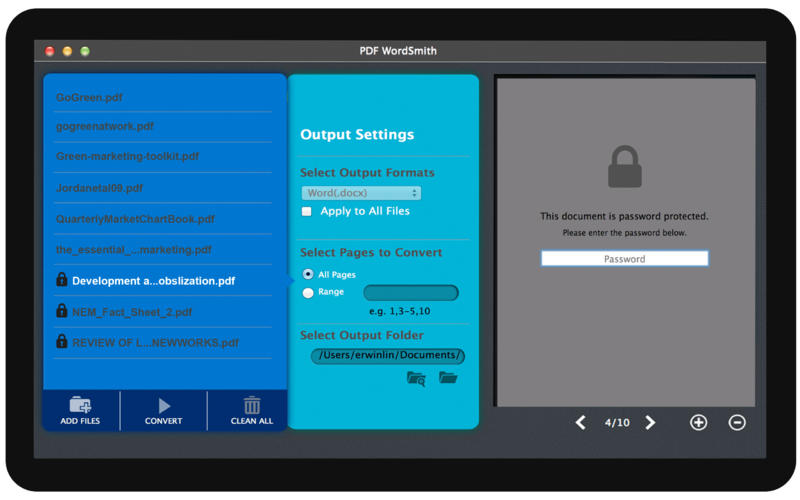Close the PDF WordSmith window

[49, 51]
